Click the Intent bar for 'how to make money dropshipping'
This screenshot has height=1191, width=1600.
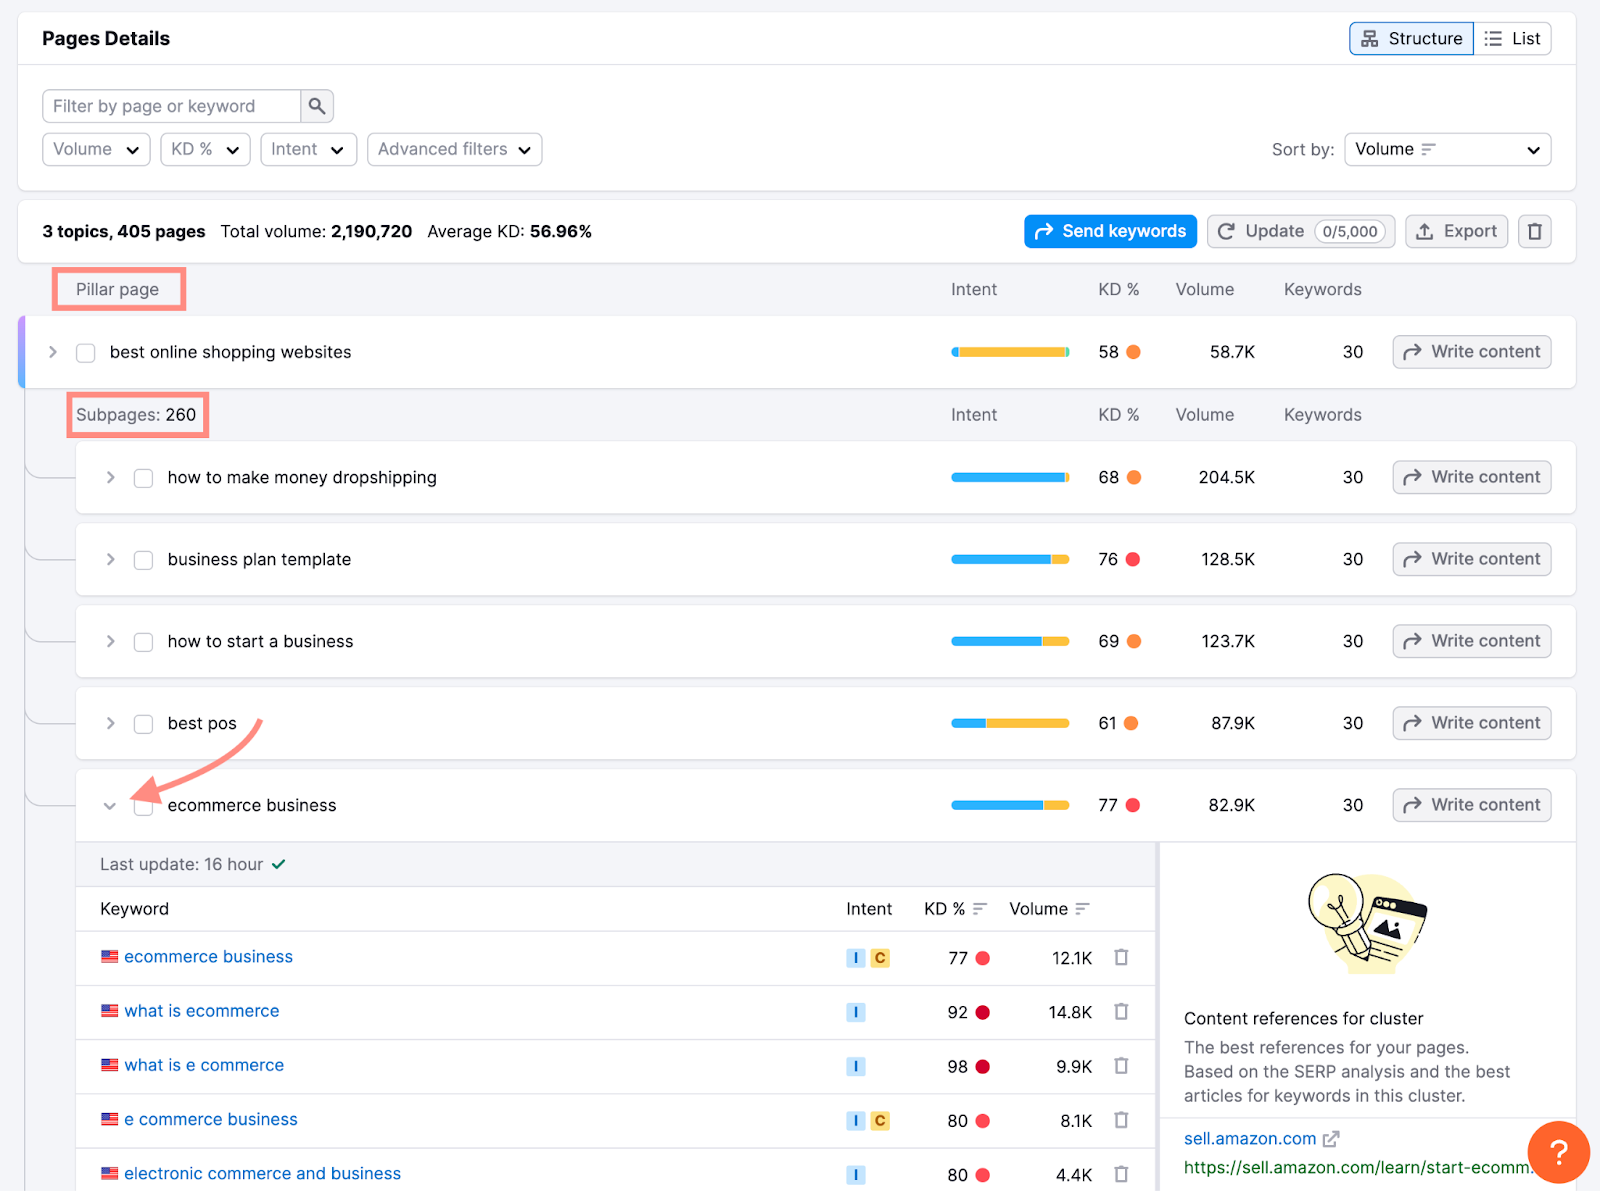coord(1009,477)
